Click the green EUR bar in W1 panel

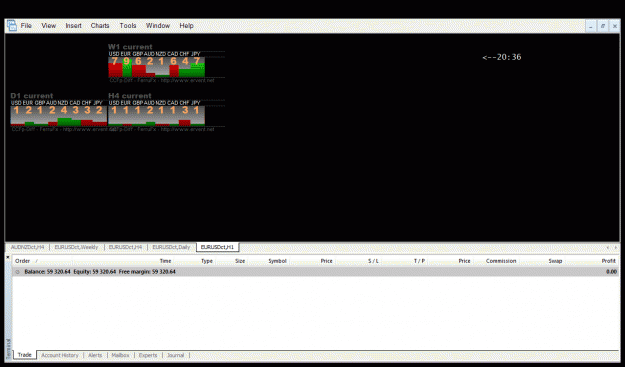(127, 69)
